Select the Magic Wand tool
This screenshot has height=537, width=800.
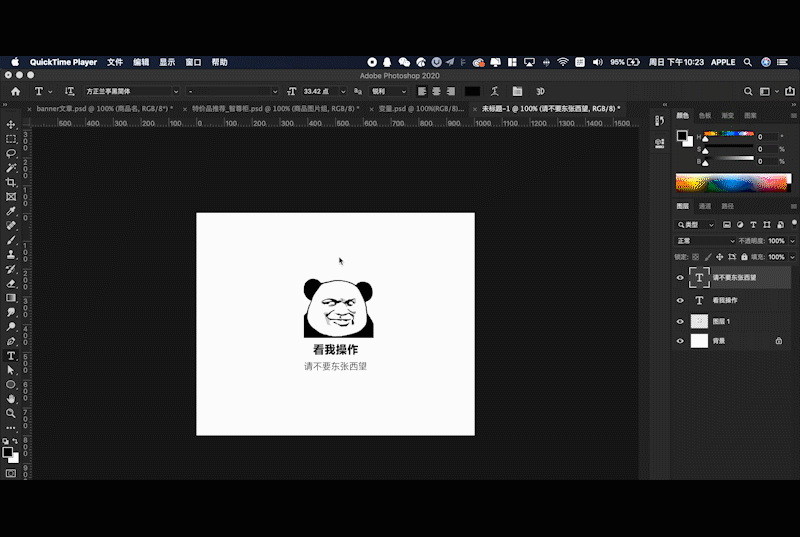(x=11, y=168)
